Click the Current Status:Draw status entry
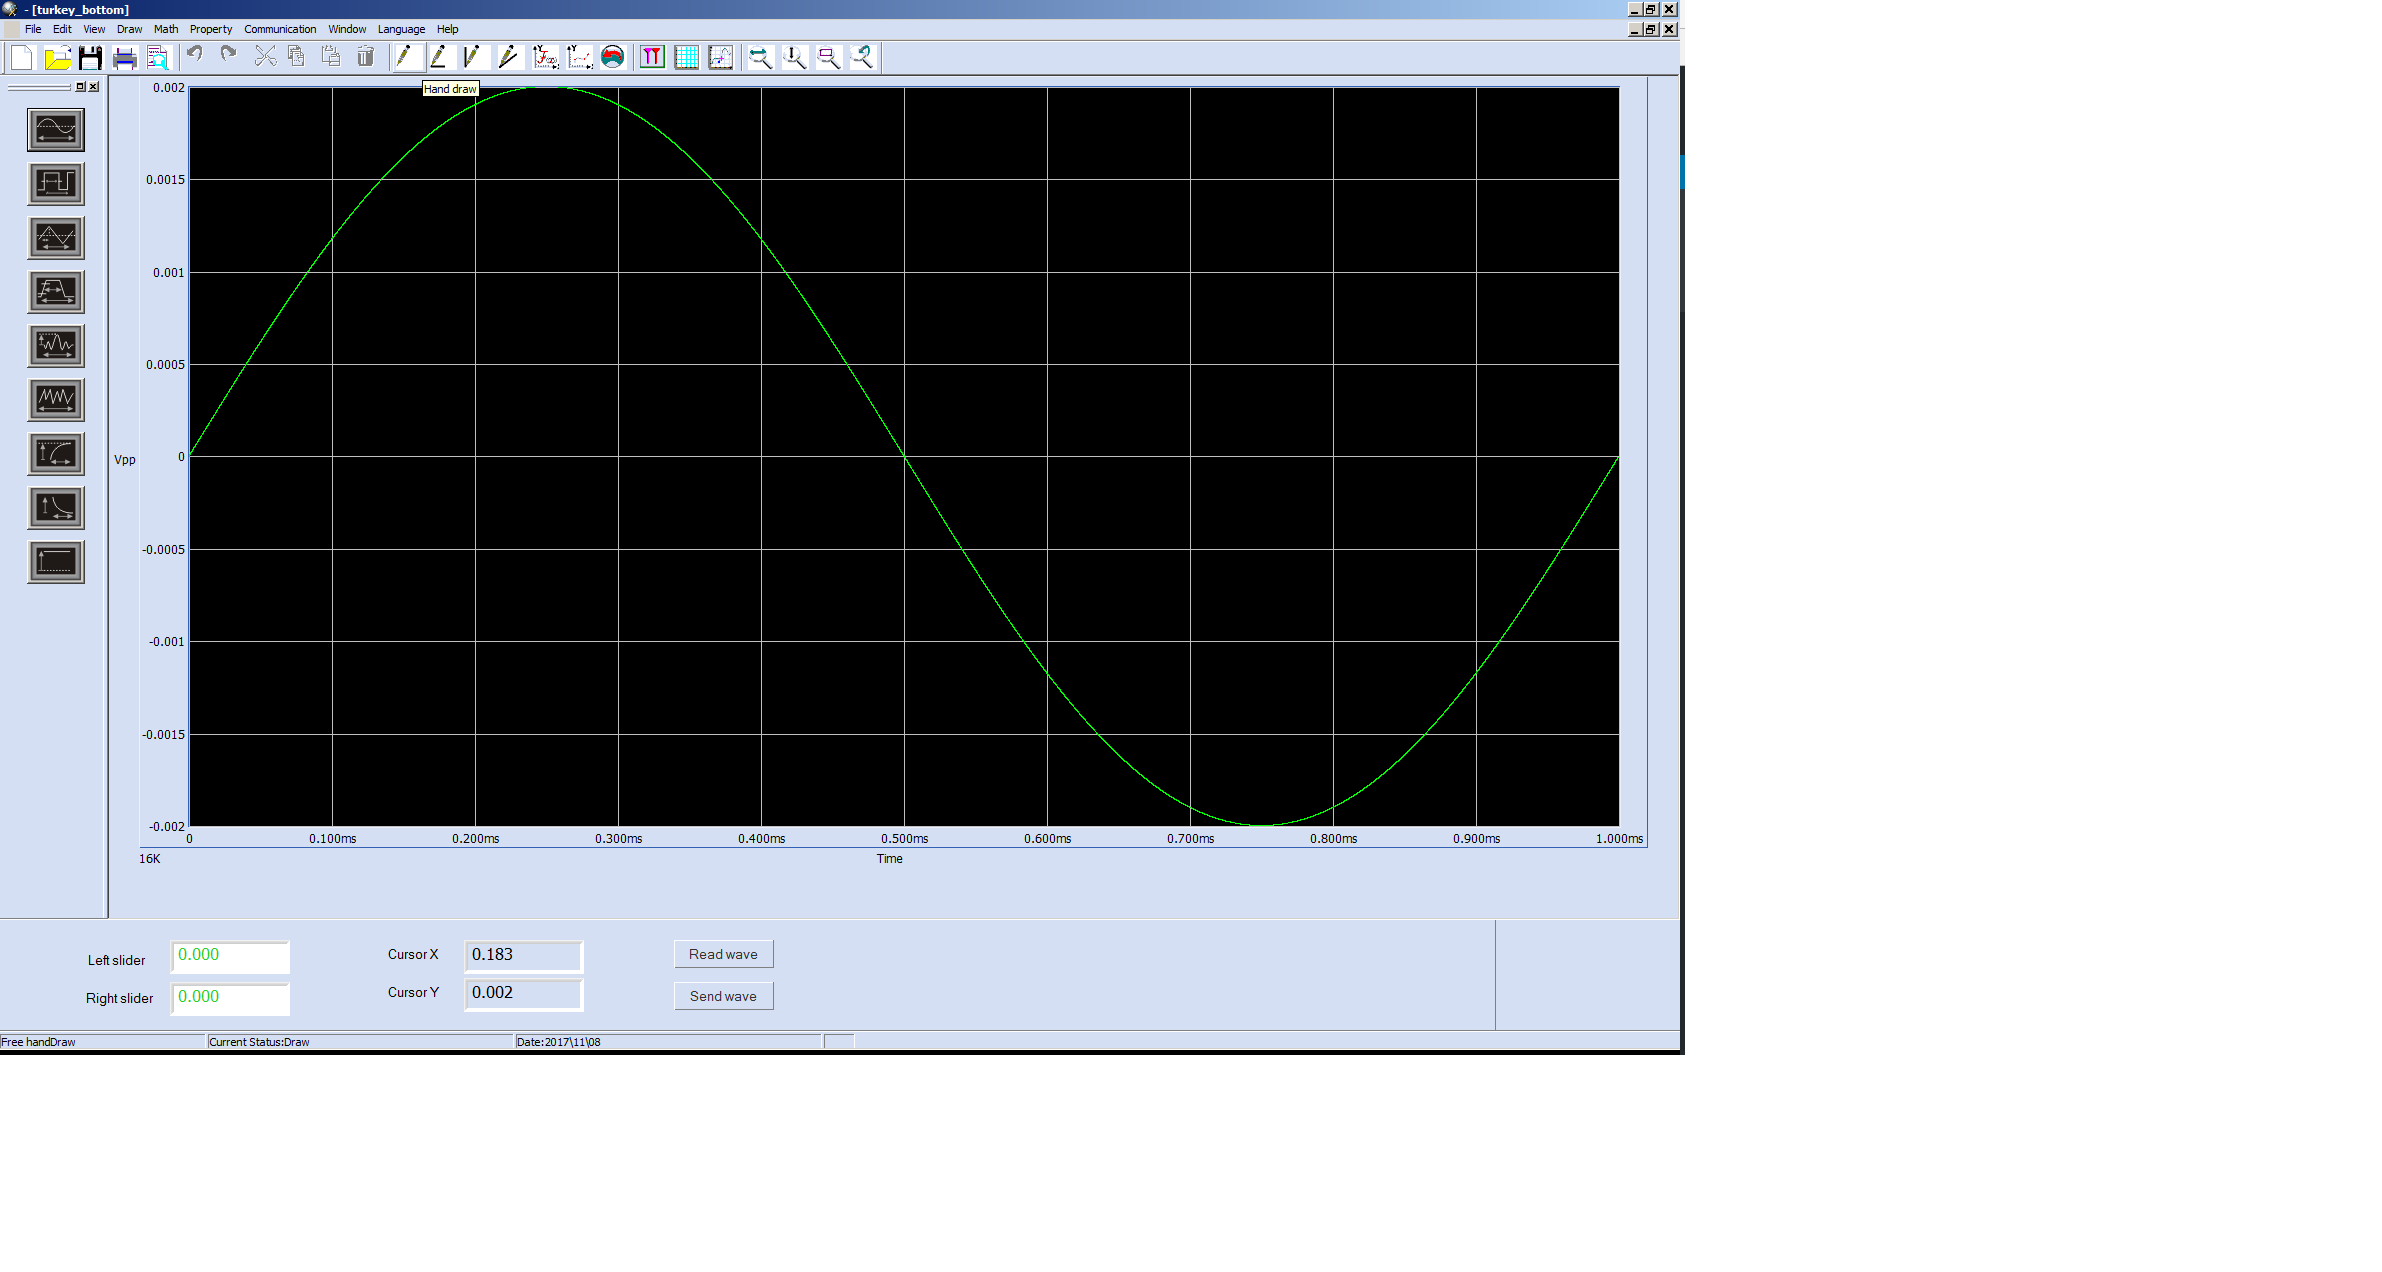This screenshot has width=2382, height=1272. pos(360,1042)
